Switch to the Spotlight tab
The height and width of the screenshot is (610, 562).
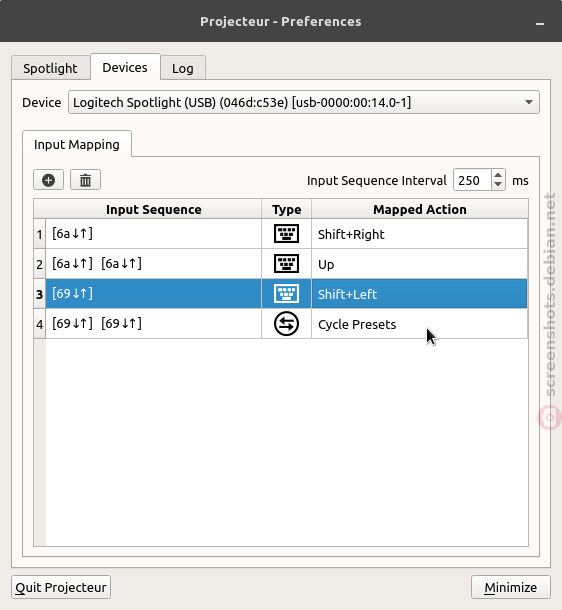(x=51, y=68)
